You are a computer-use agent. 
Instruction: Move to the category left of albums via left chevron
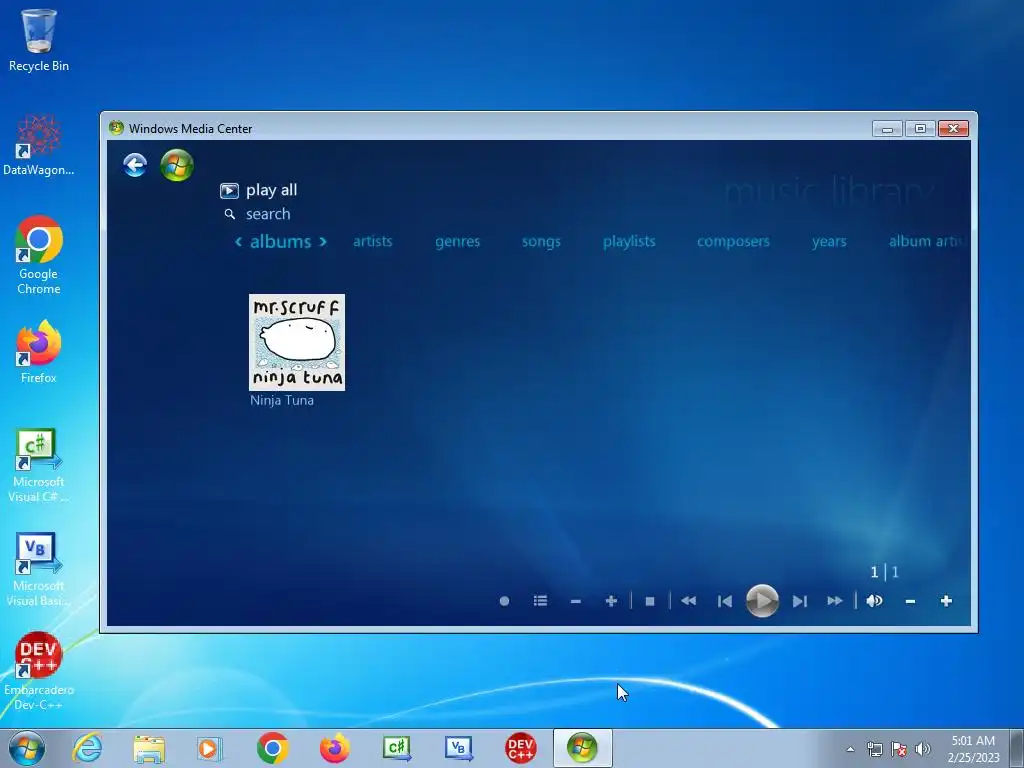(x=238, y=242)
